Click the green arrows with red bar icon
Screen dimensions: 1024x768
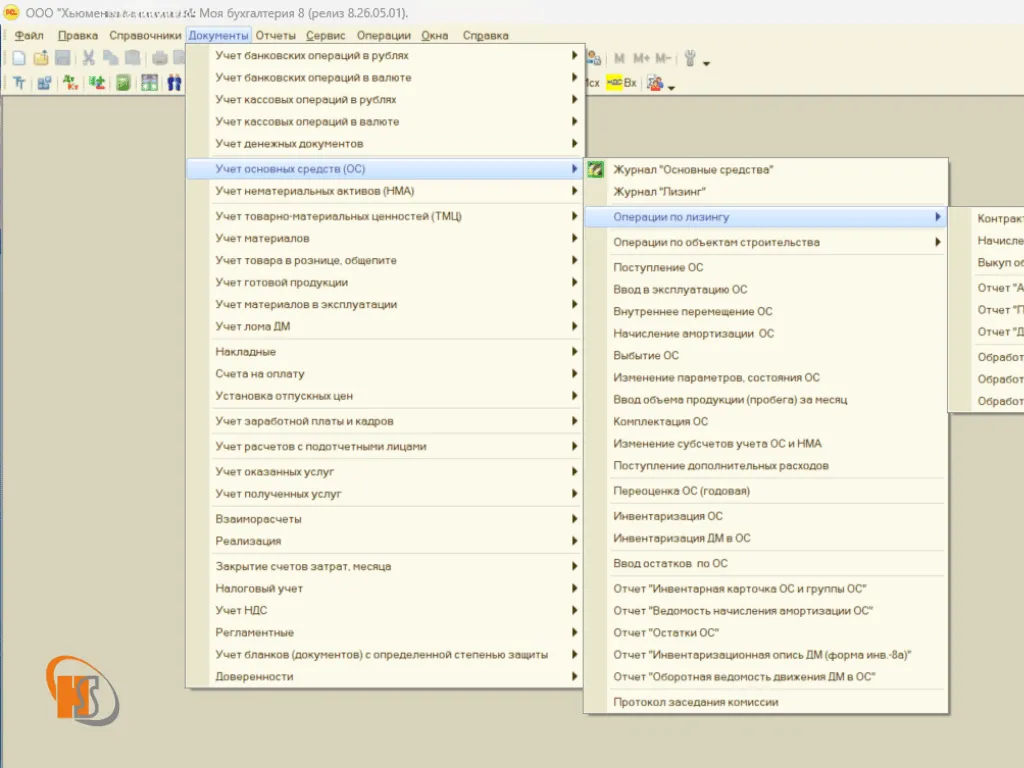[97, 83]
